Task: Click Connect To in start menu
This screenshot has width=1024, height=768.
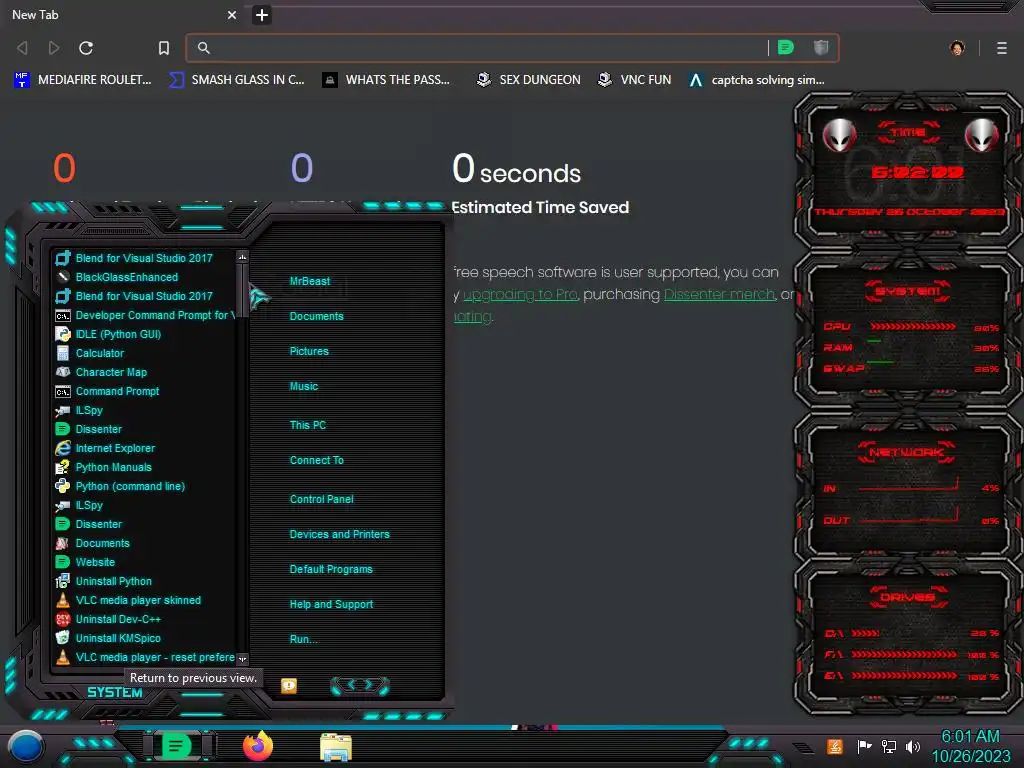Action: [x=317, y=460]
